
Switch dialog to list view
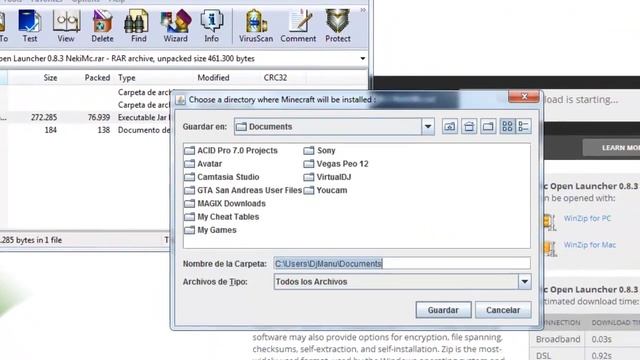click(x=507, y=127)
